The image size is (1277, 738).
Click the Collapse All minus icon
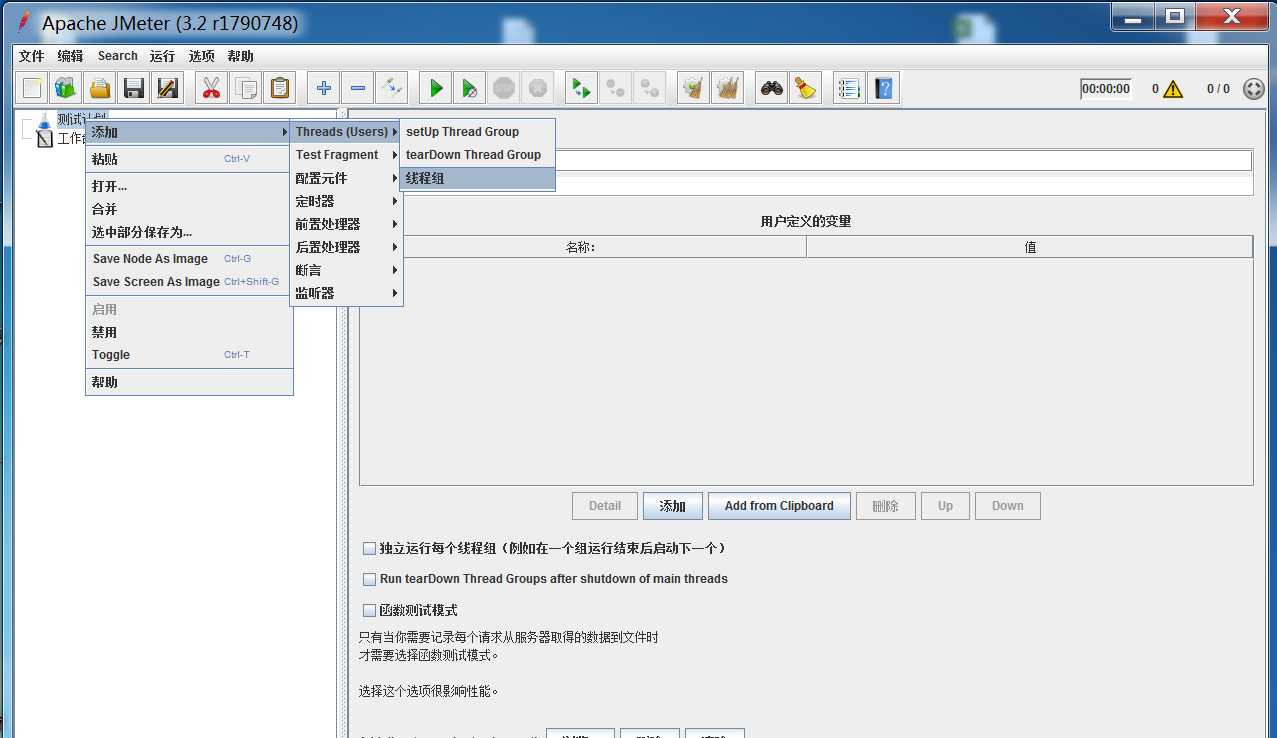pos(357,88)
